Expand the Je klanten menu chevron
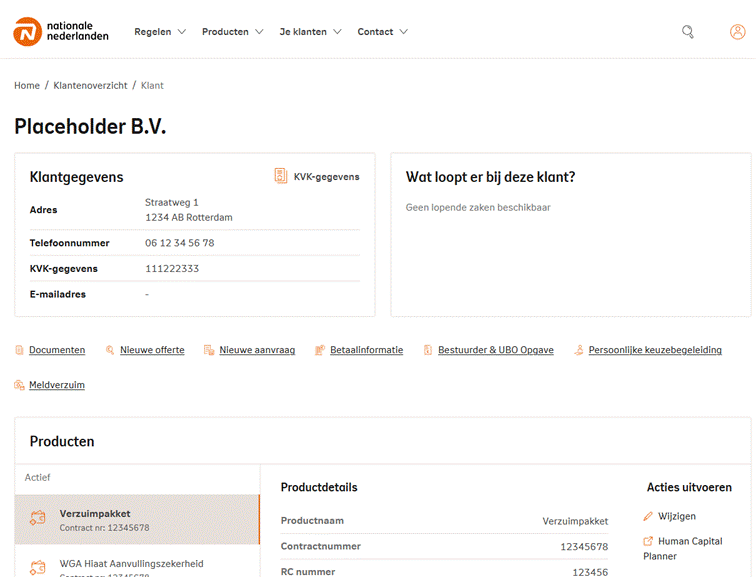Image resolution: width=756 pixels, height=577 pixels. click(338, 32)
